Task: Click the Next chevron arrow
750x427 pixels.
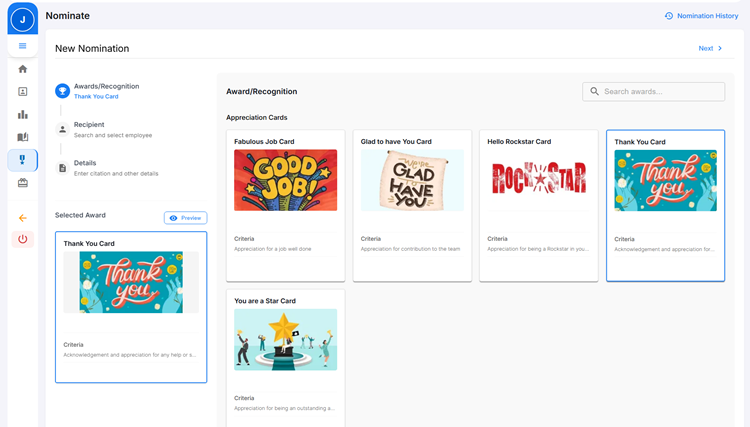Action: click(720, 48)
